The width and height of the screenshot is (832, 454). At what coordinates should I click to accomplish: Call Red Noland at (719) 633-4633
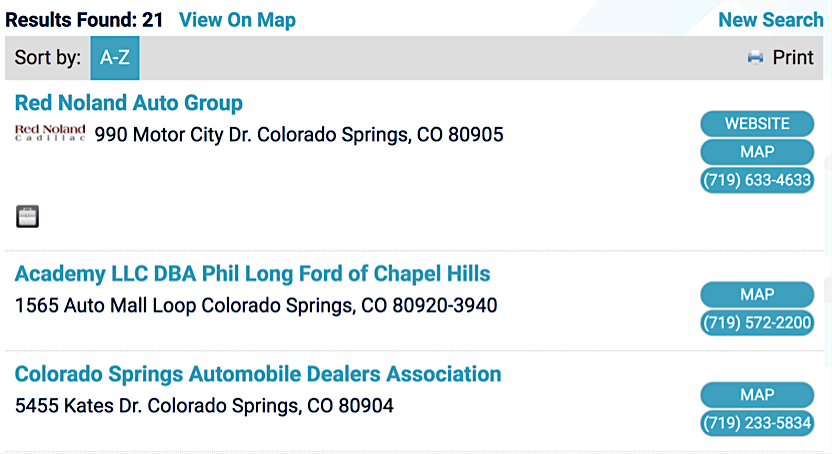[x=757, y=181]
